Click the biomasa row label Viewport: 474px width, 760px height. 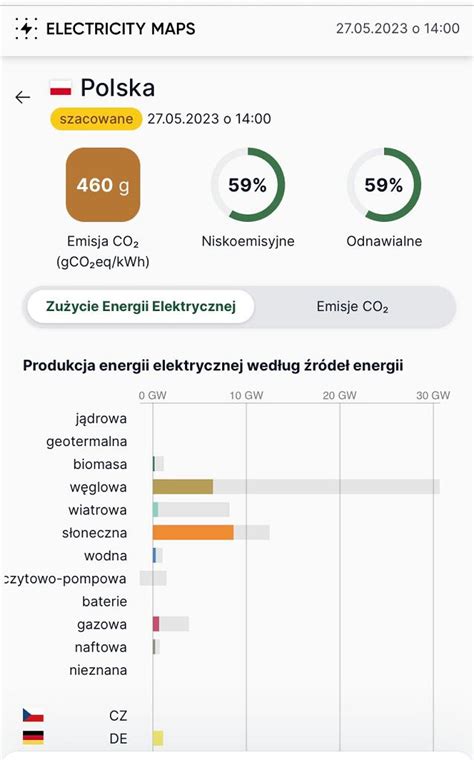tap(100, 464)
